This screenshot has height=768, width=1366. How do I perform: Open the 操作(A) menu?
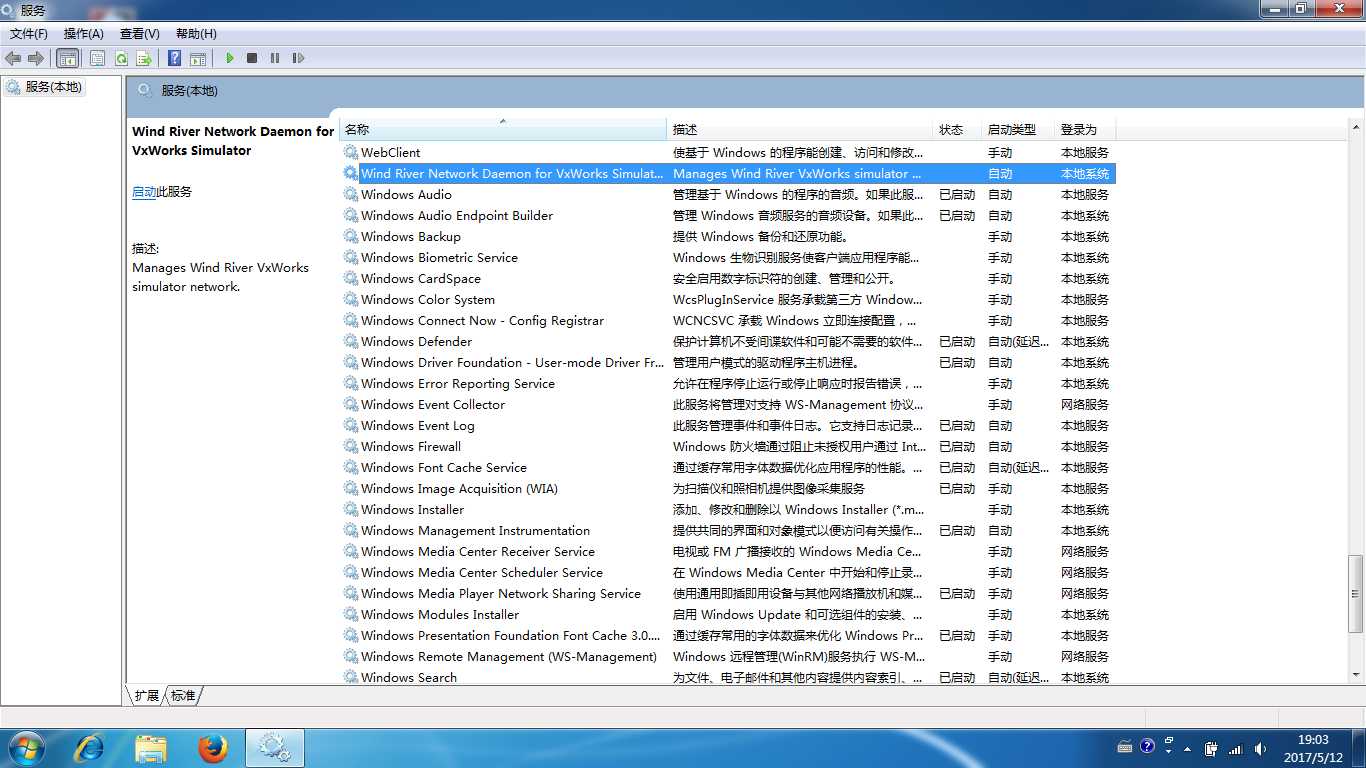(x=84, y=34)
